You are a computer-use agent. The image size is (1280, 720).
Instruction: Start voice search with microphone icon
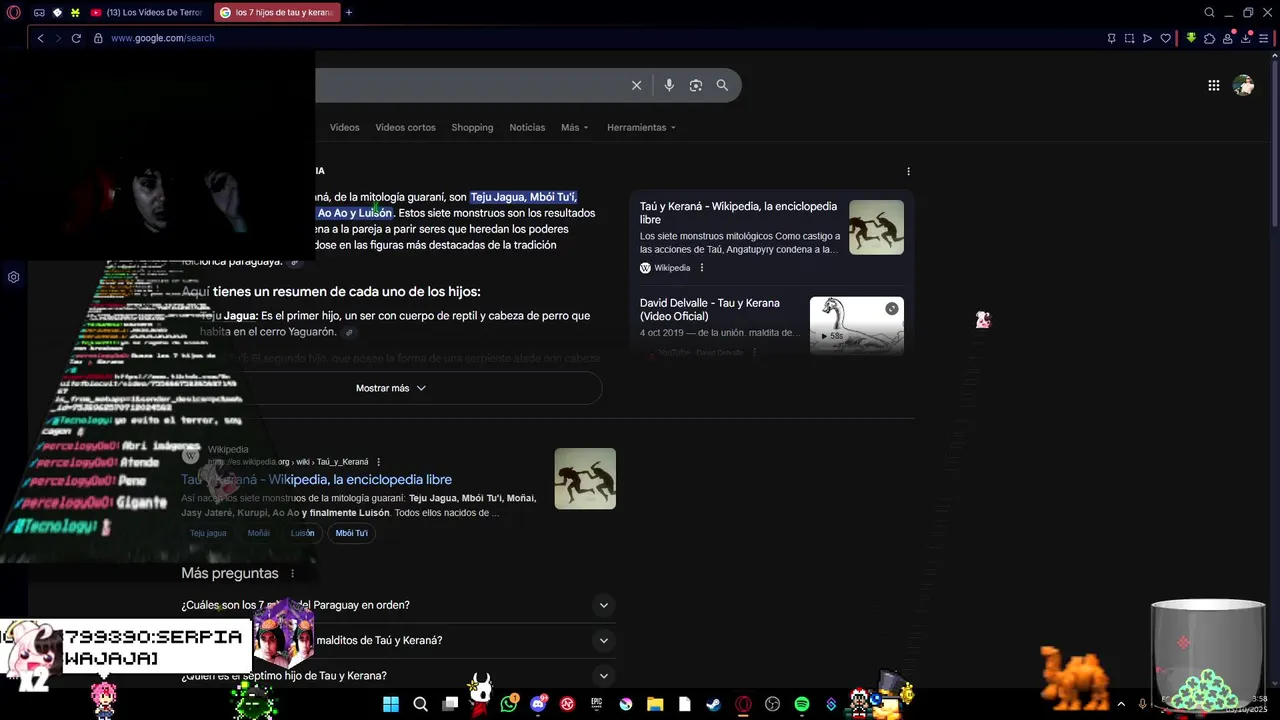coord(669,85)
